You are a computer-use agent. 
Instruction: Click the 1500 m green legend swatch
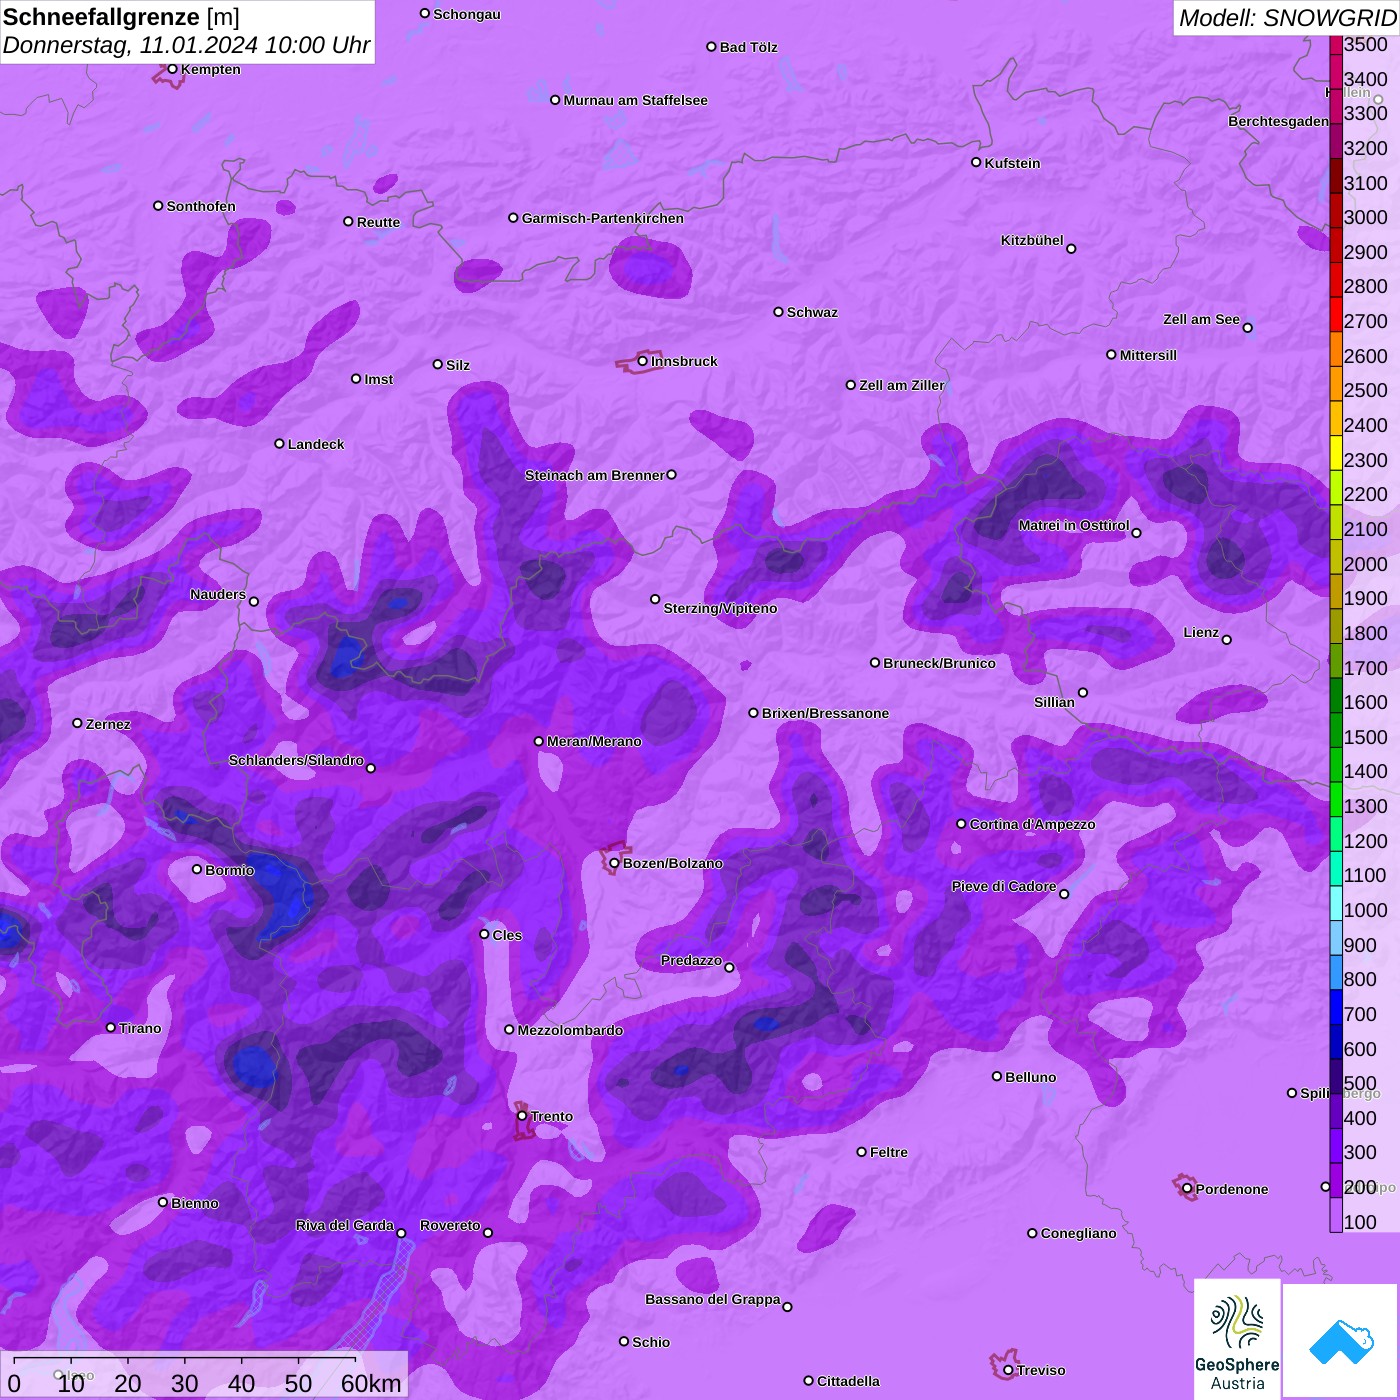point(1335,730)
